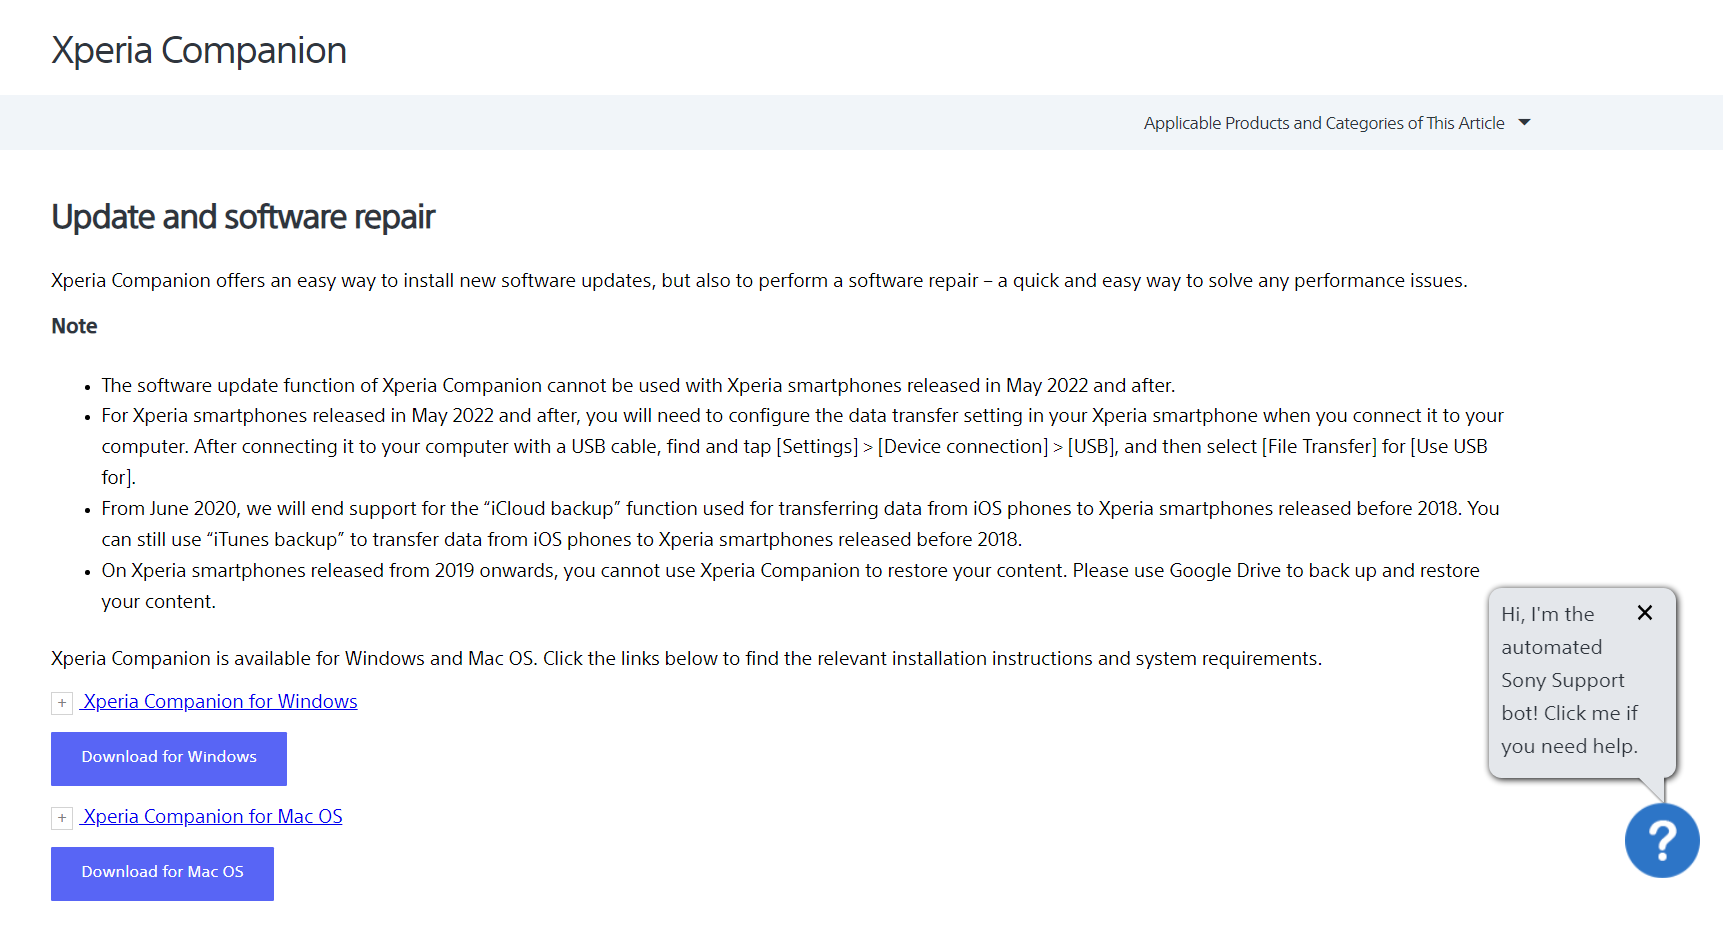Click the Download for Windows button
1723x926 pixels.
[169, 759]
